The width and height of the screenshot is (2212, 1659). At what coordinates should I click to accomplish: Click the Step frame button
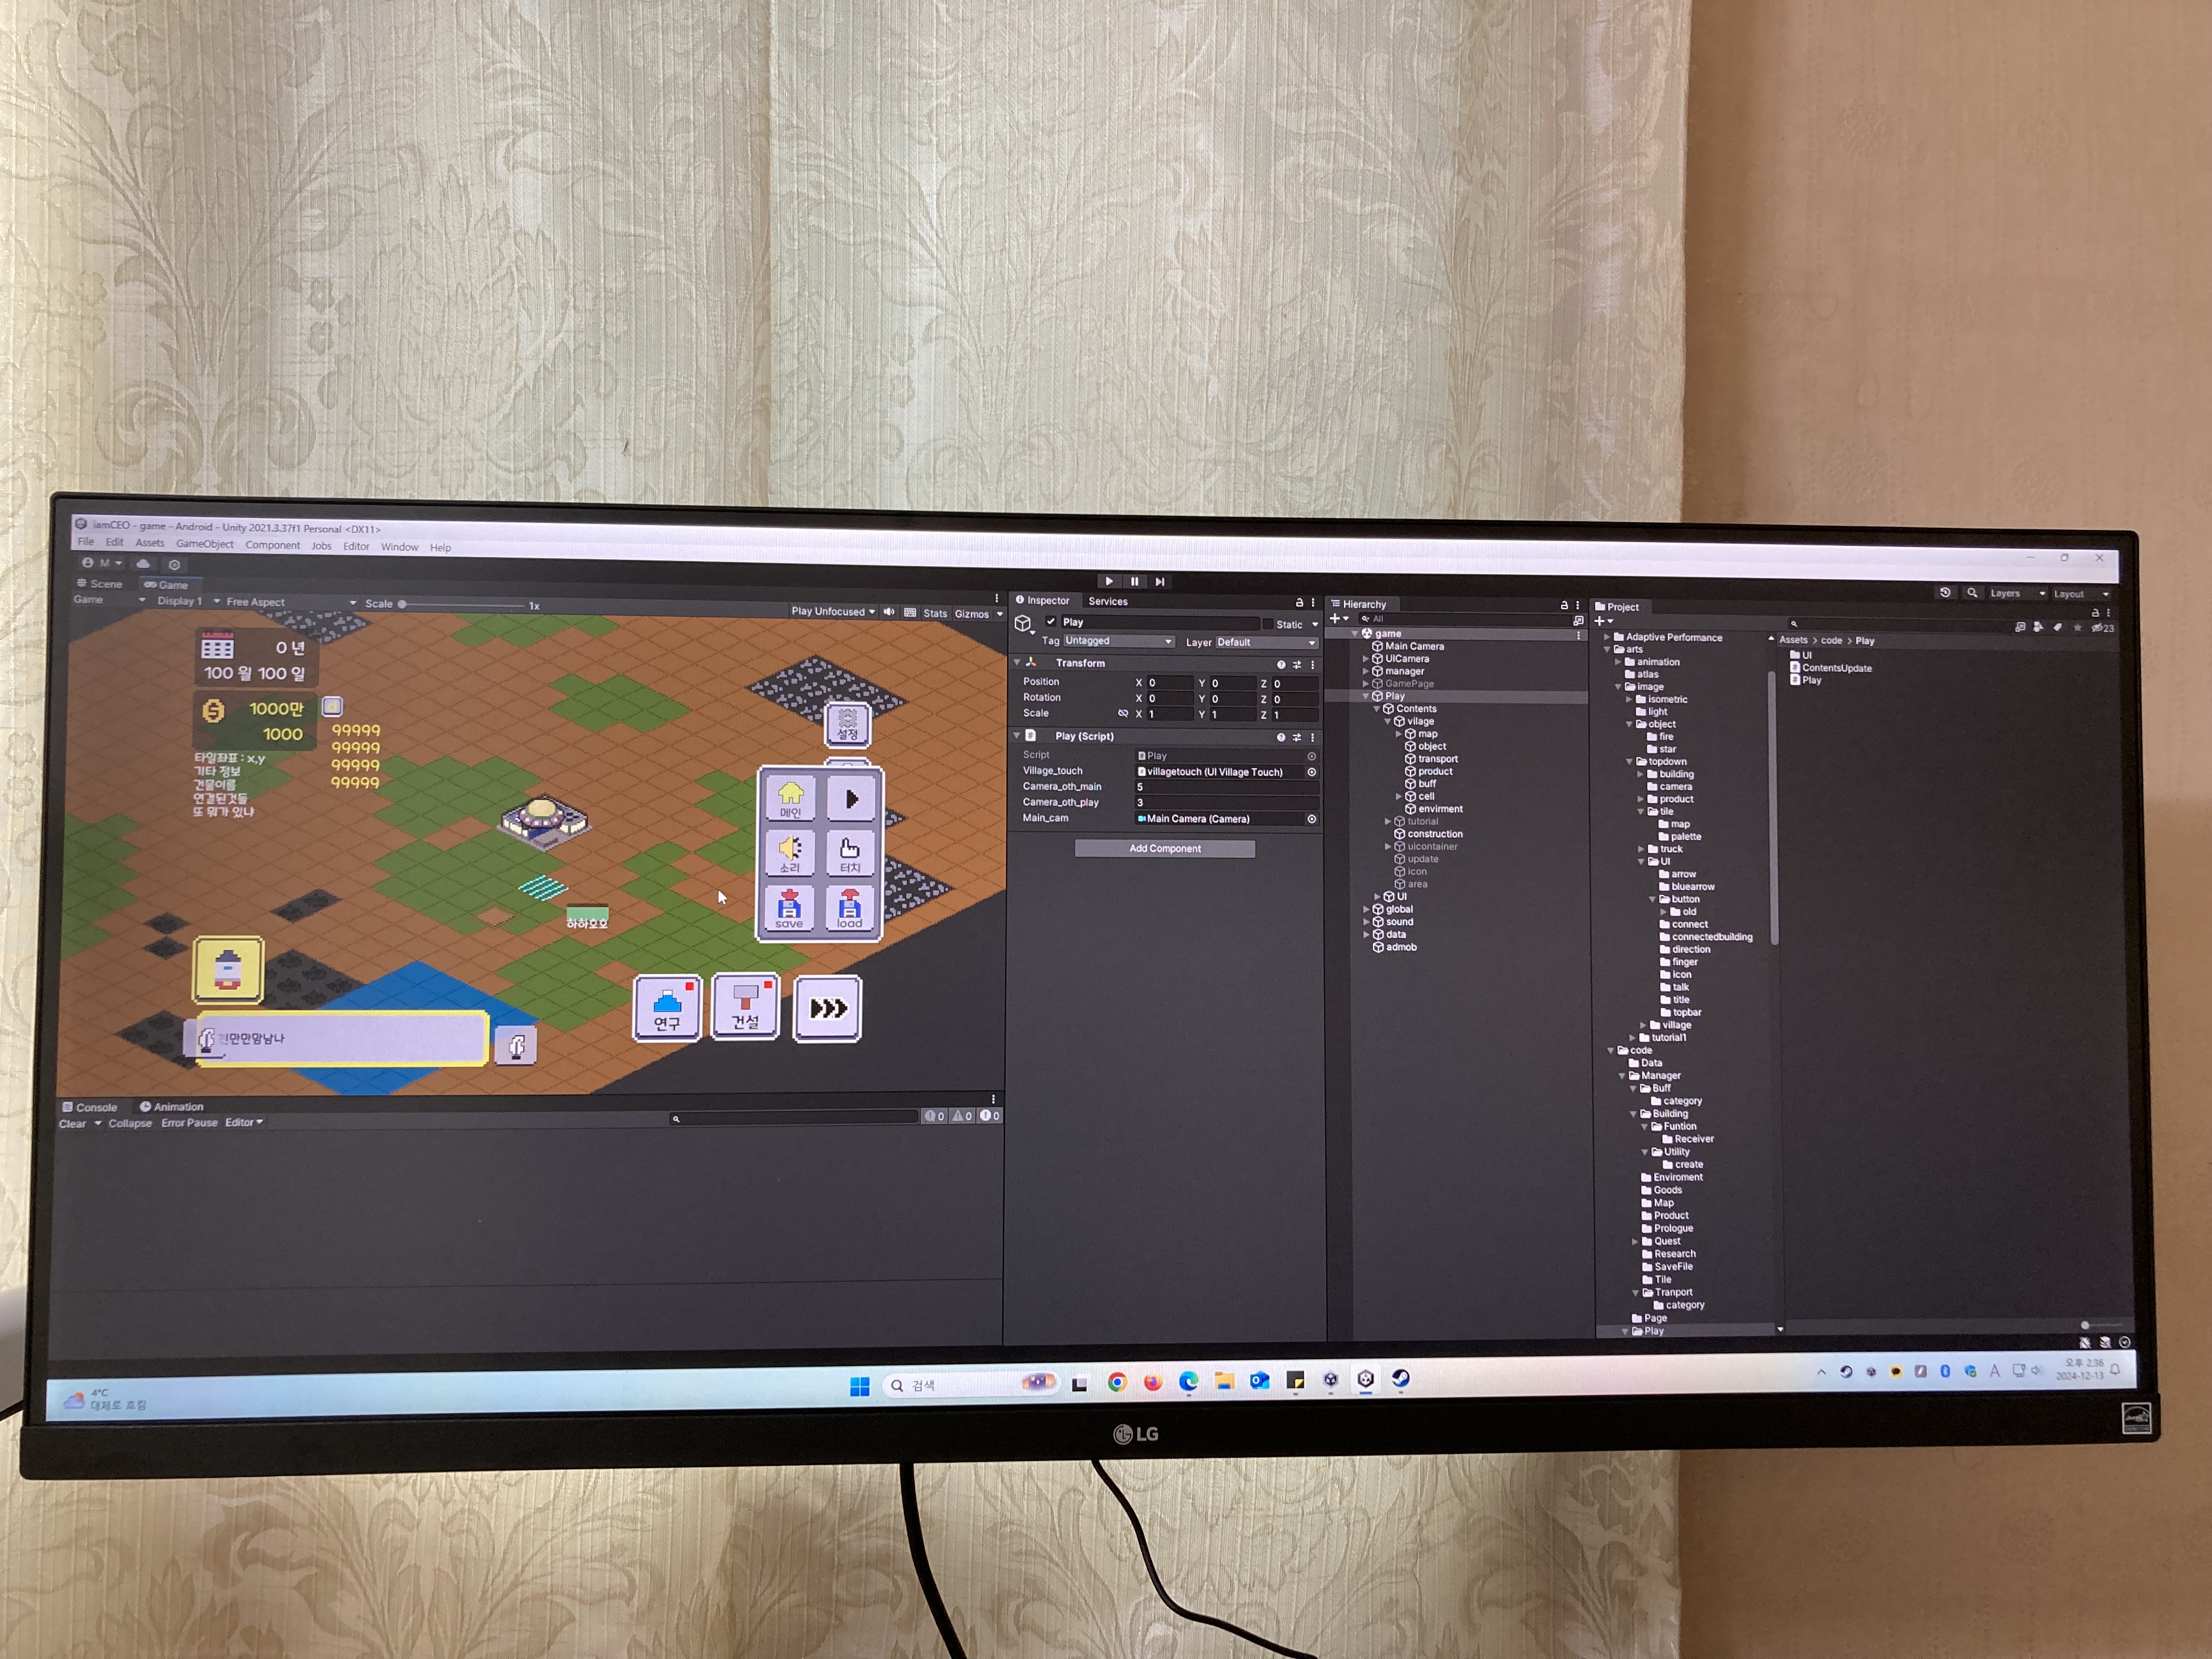tap(1160, 581)
